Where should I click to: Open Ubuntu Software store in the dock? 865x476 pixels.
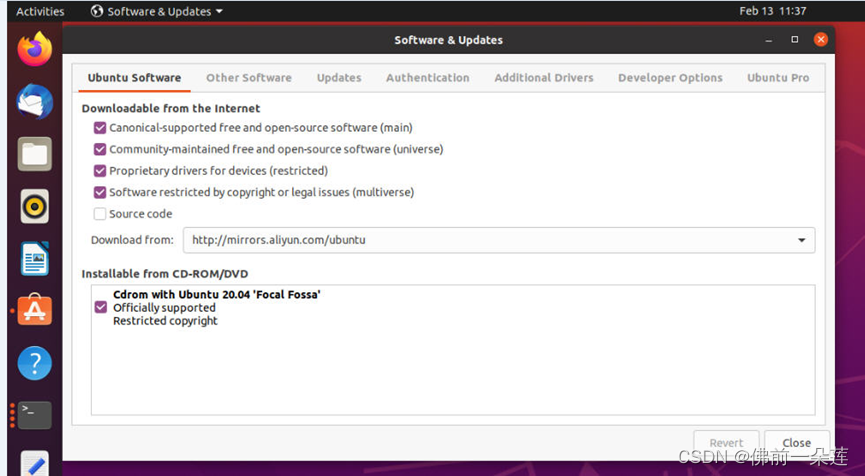[35, 310]
